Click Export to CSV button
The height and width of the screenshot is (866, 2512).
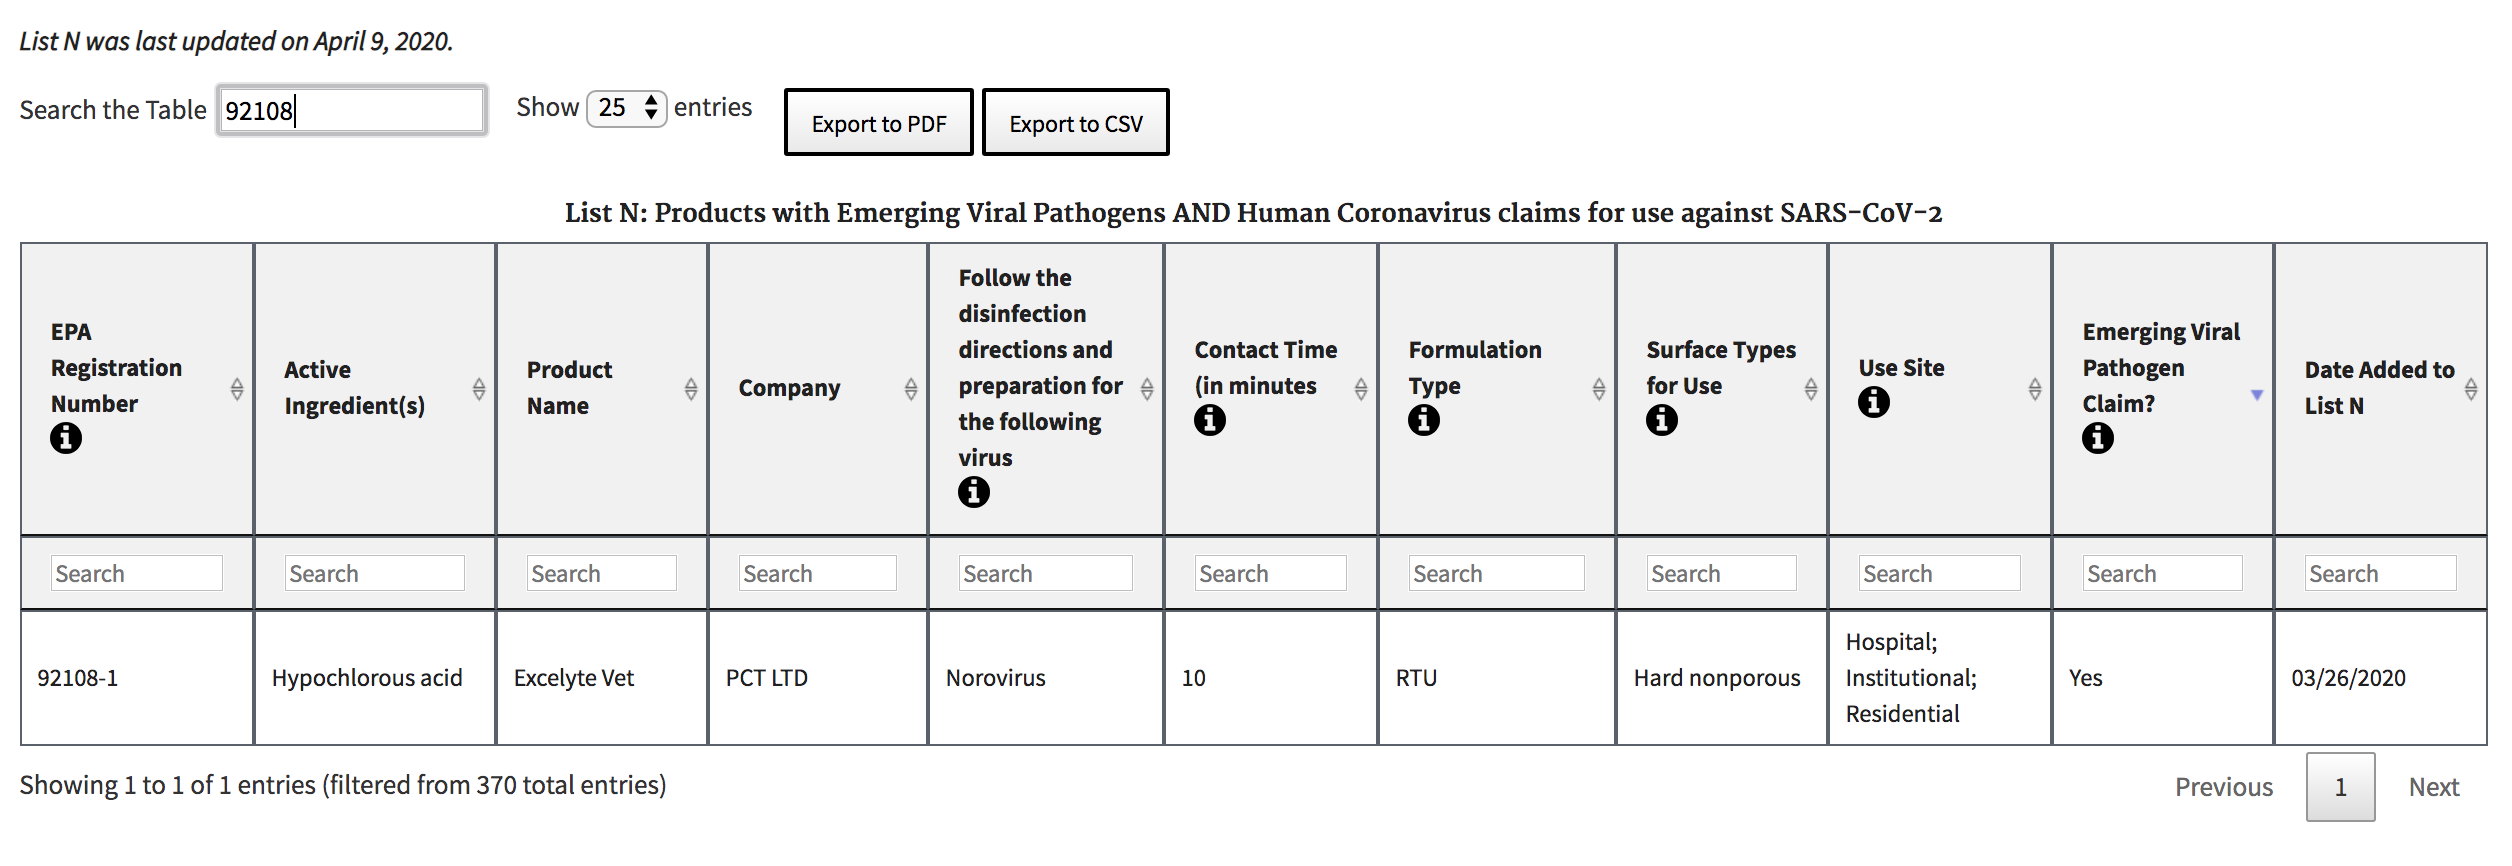tap(1075, 123)
